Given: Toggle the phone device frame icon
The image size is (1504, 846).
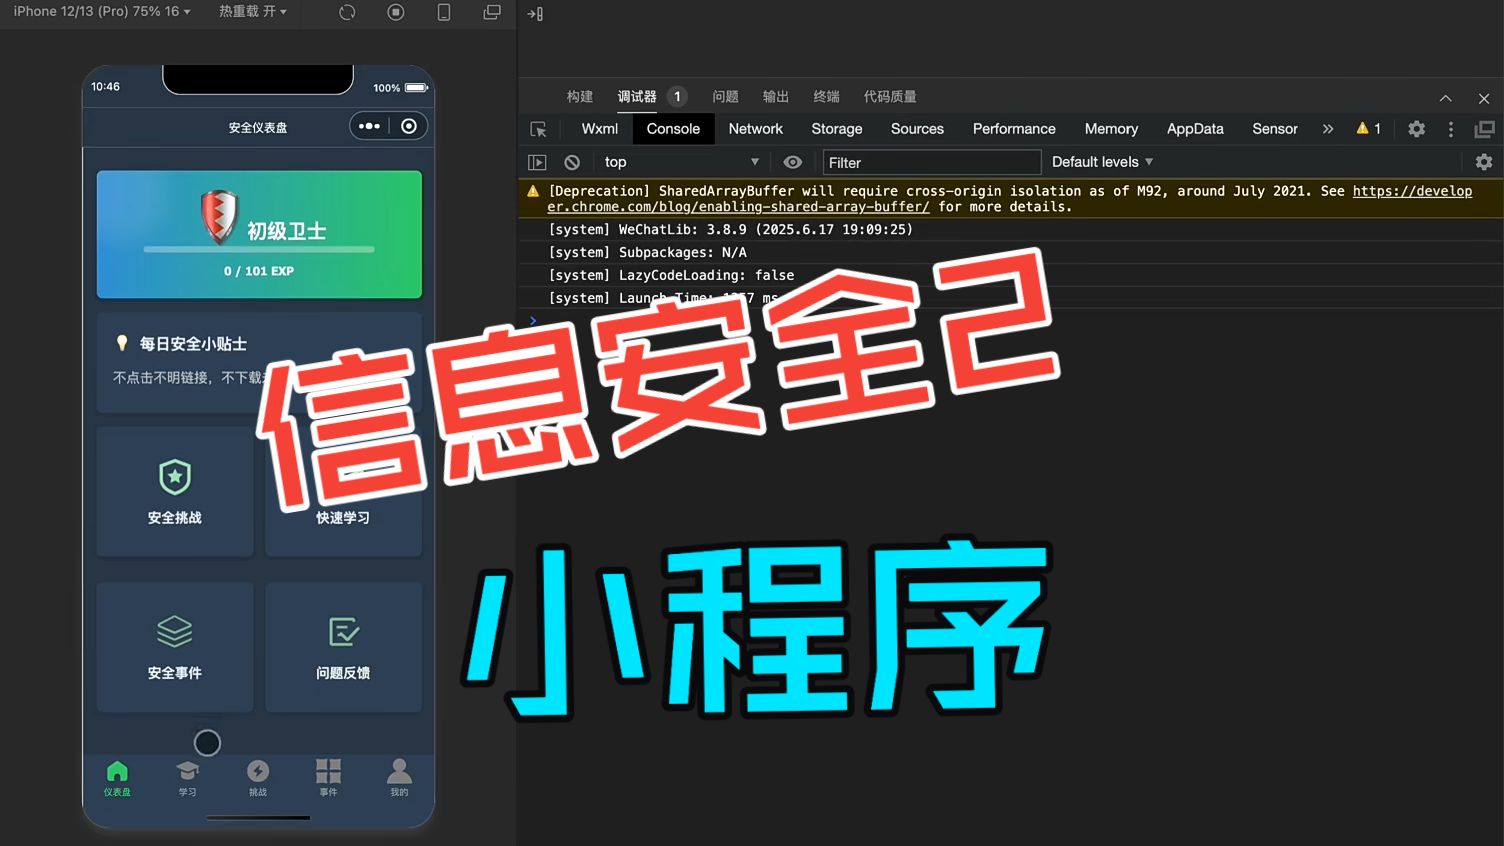Looking at the screenshot, I should tap(444, 12).
